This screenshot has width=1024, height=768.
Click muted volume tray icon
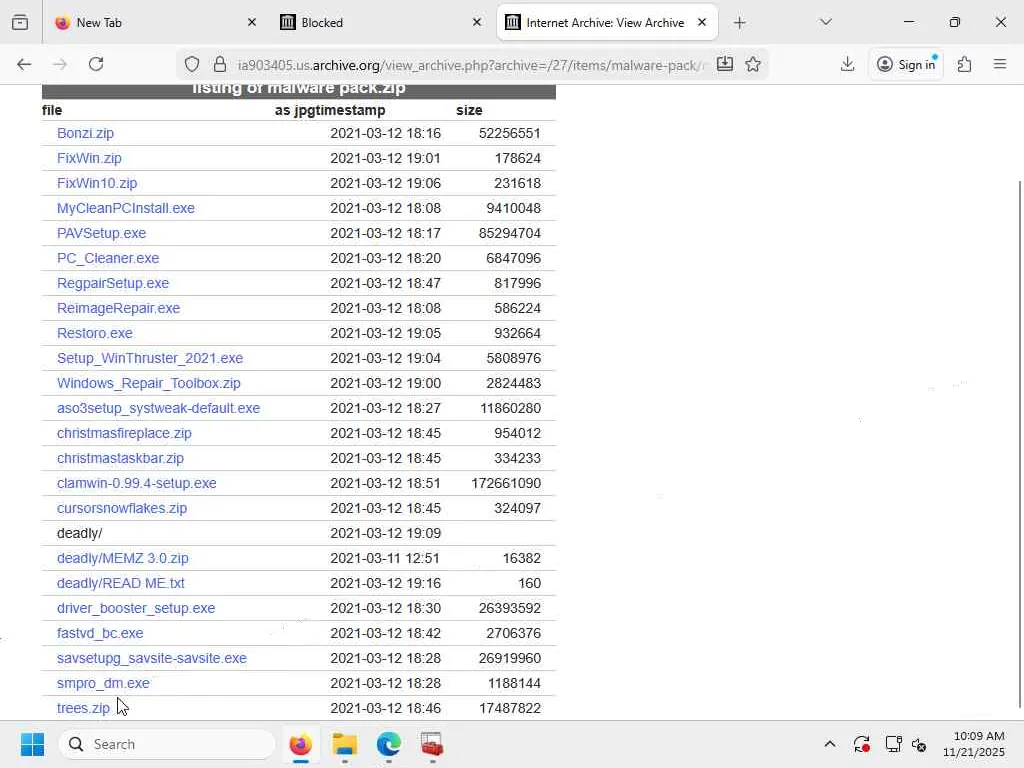920,744
